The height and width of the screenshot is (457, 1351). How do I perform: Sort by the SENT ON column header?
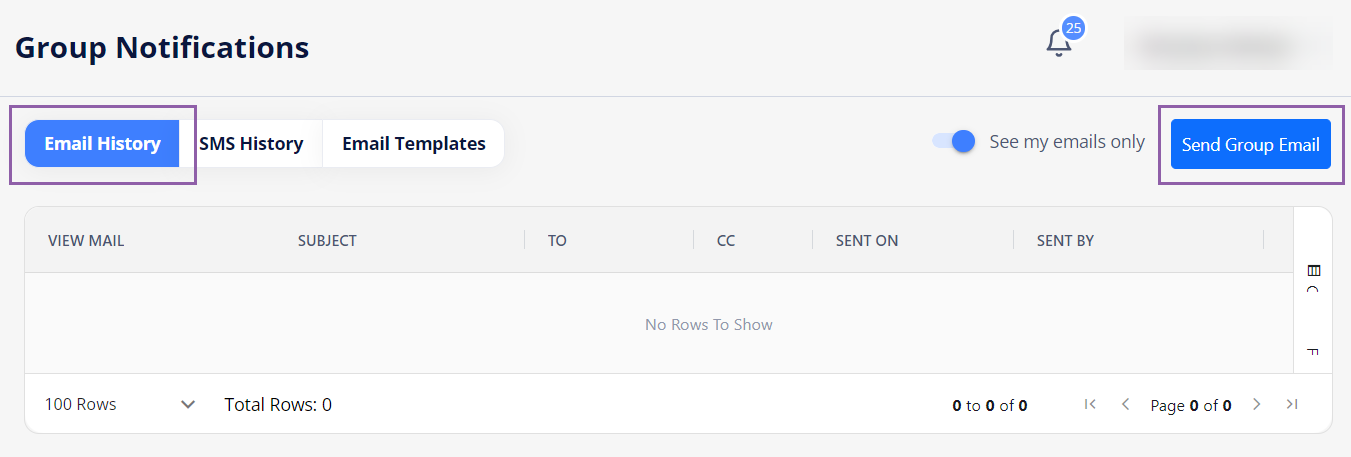click(866, 240)
